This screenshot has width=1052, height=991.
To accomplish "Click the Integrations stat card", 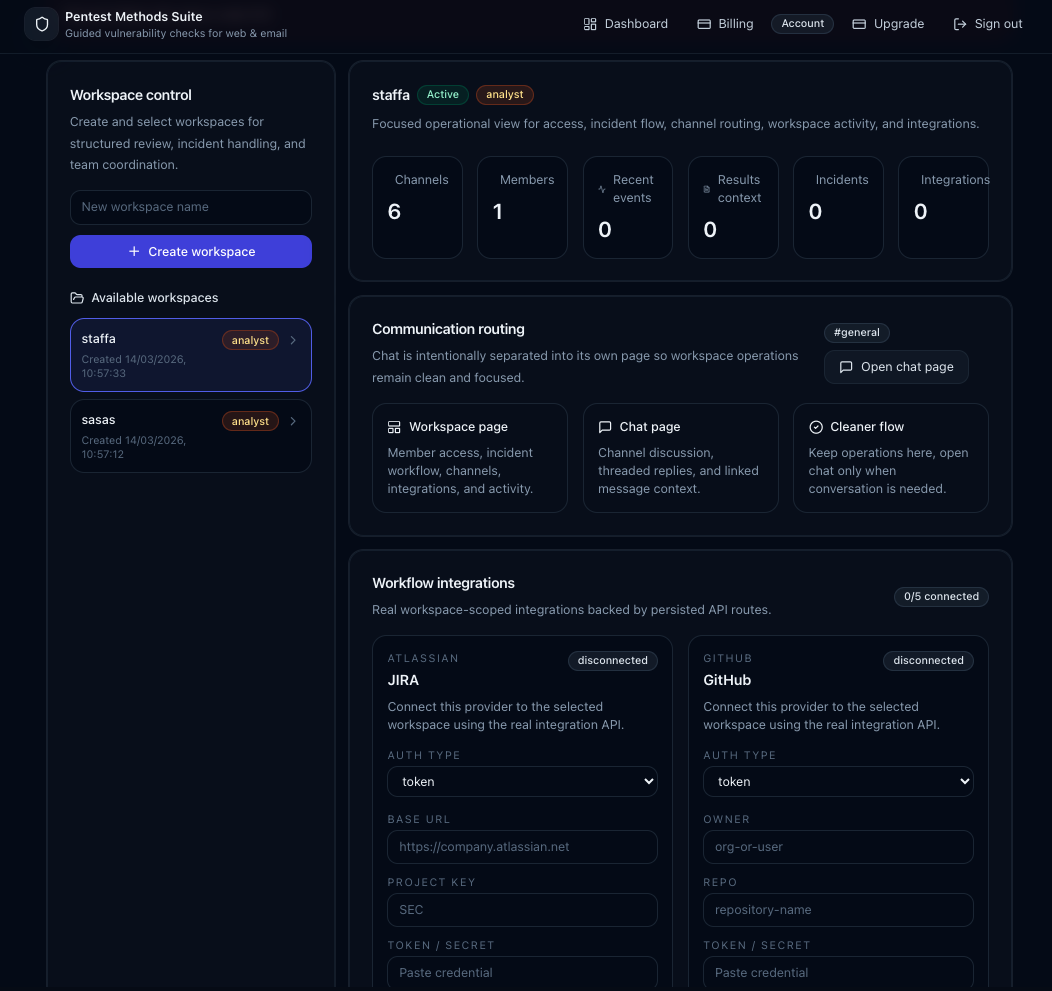I will 943,207.
